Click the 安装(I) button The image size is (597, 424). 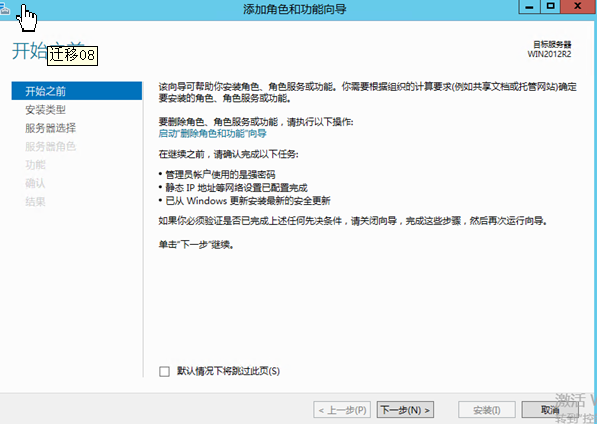tap(487, 410)
